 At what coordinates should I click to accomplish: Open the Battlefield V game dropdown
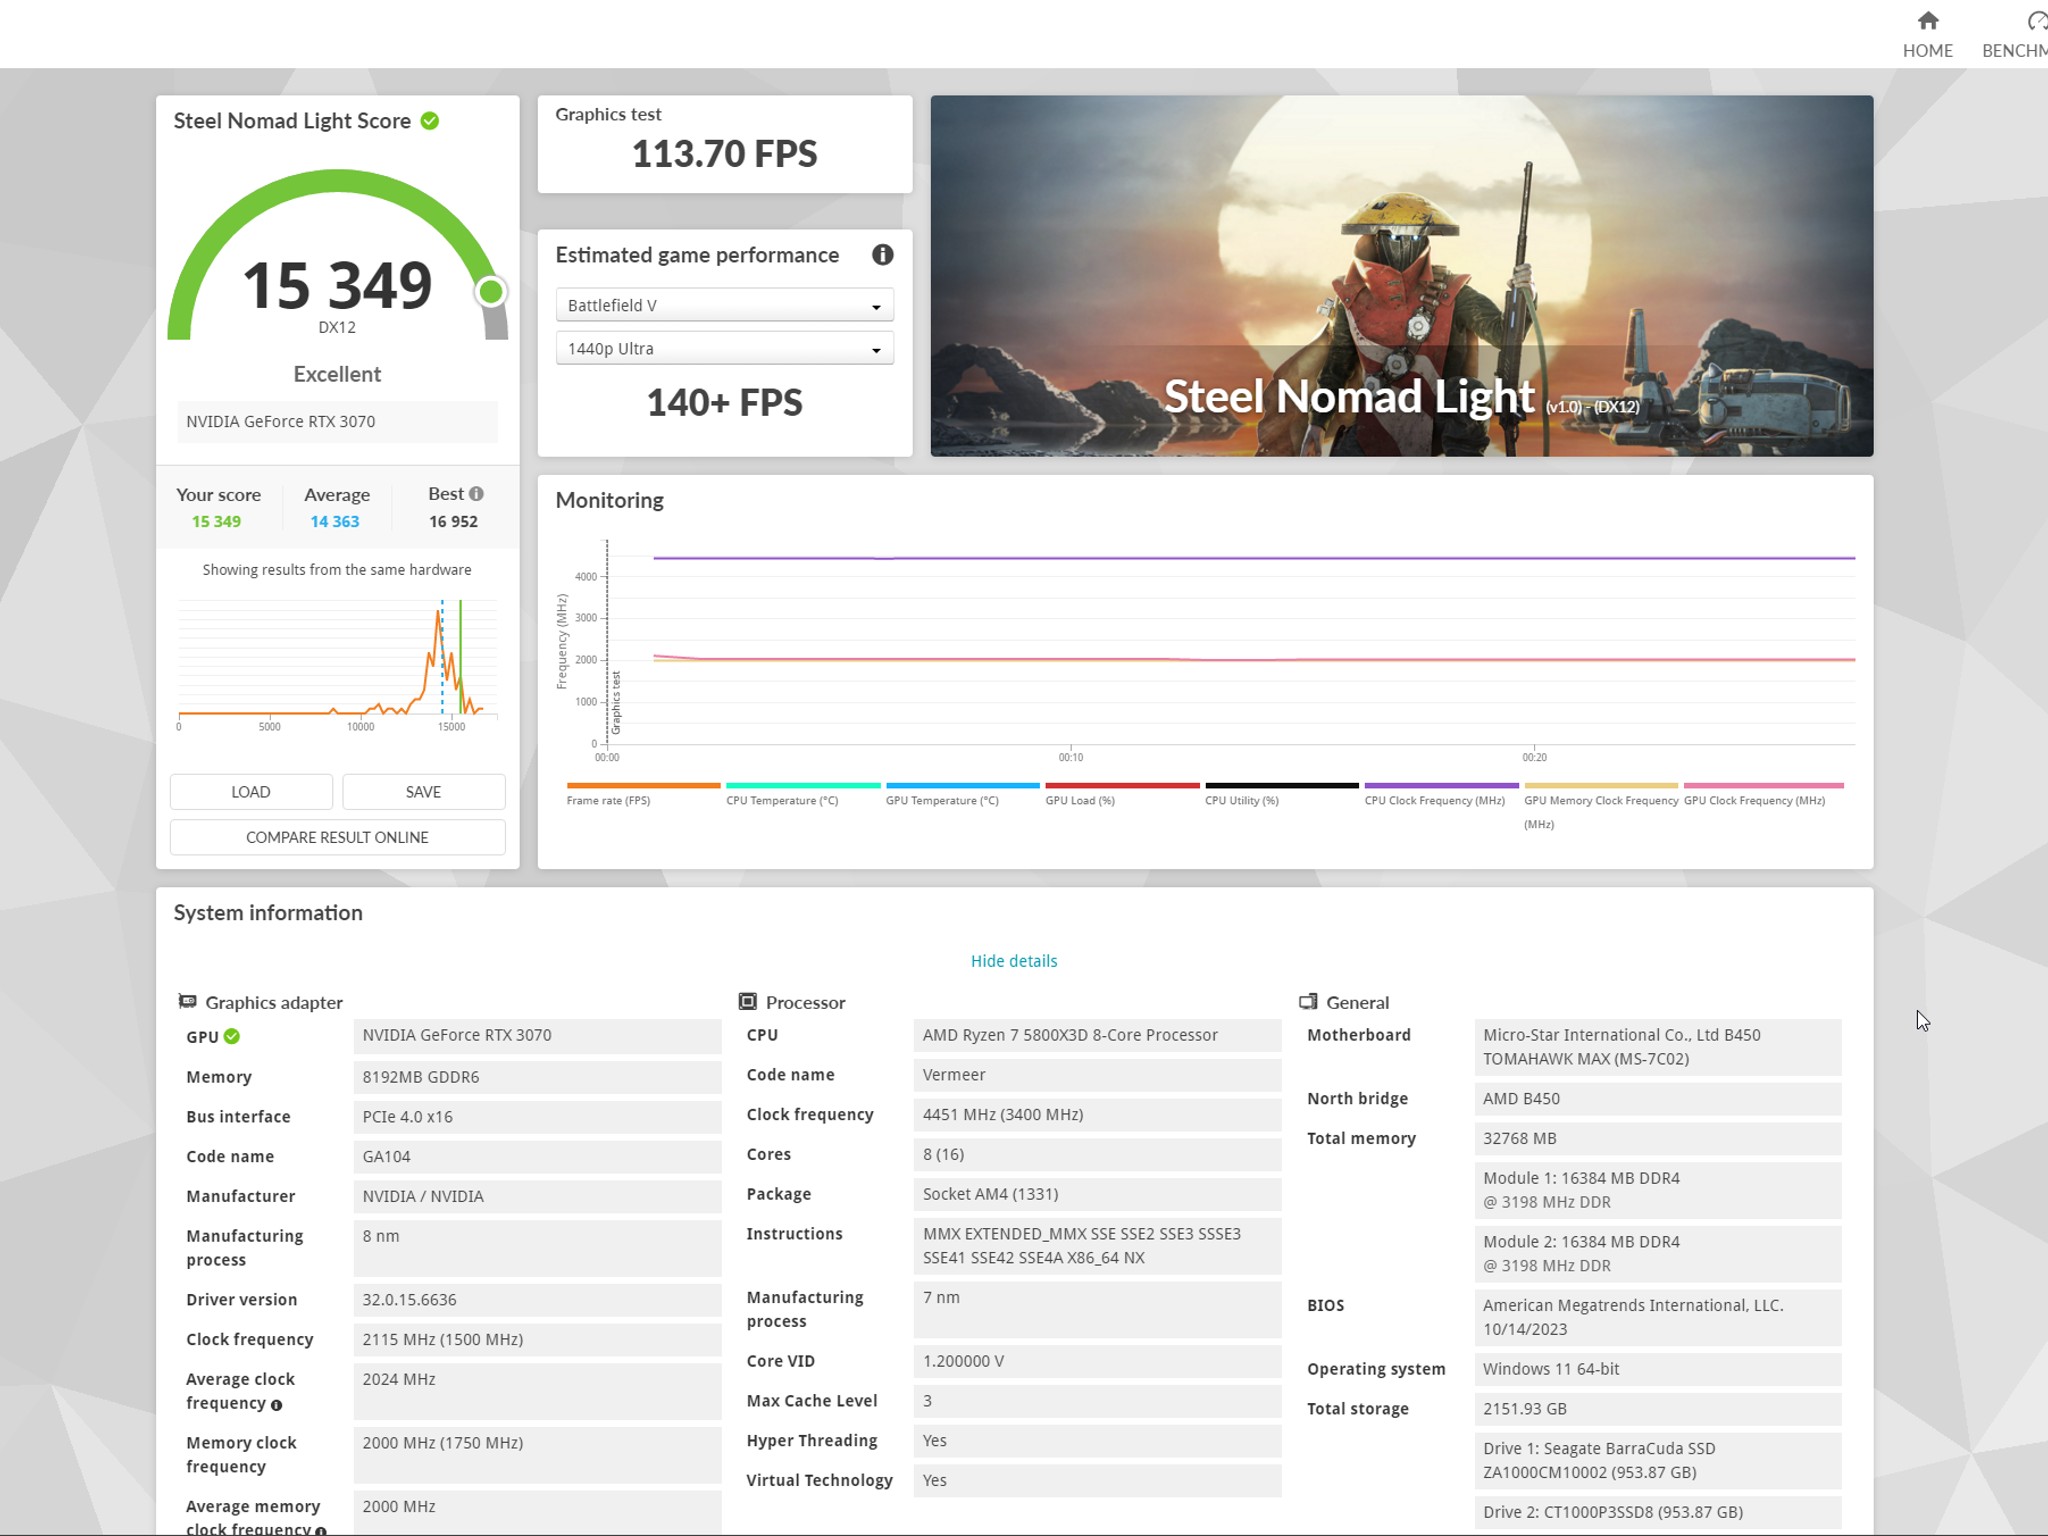(x=724, y=305)
